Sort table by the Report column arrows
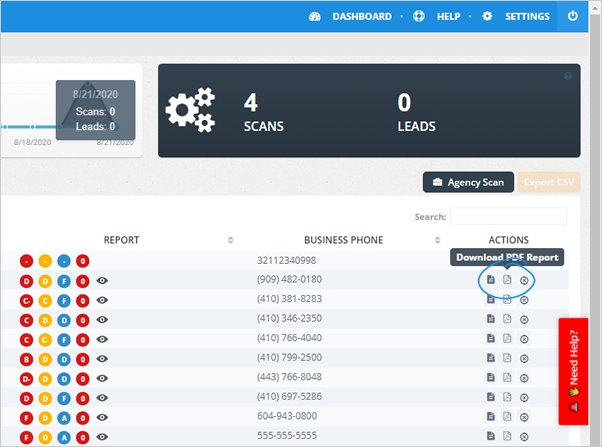 [x=231, y=240]
